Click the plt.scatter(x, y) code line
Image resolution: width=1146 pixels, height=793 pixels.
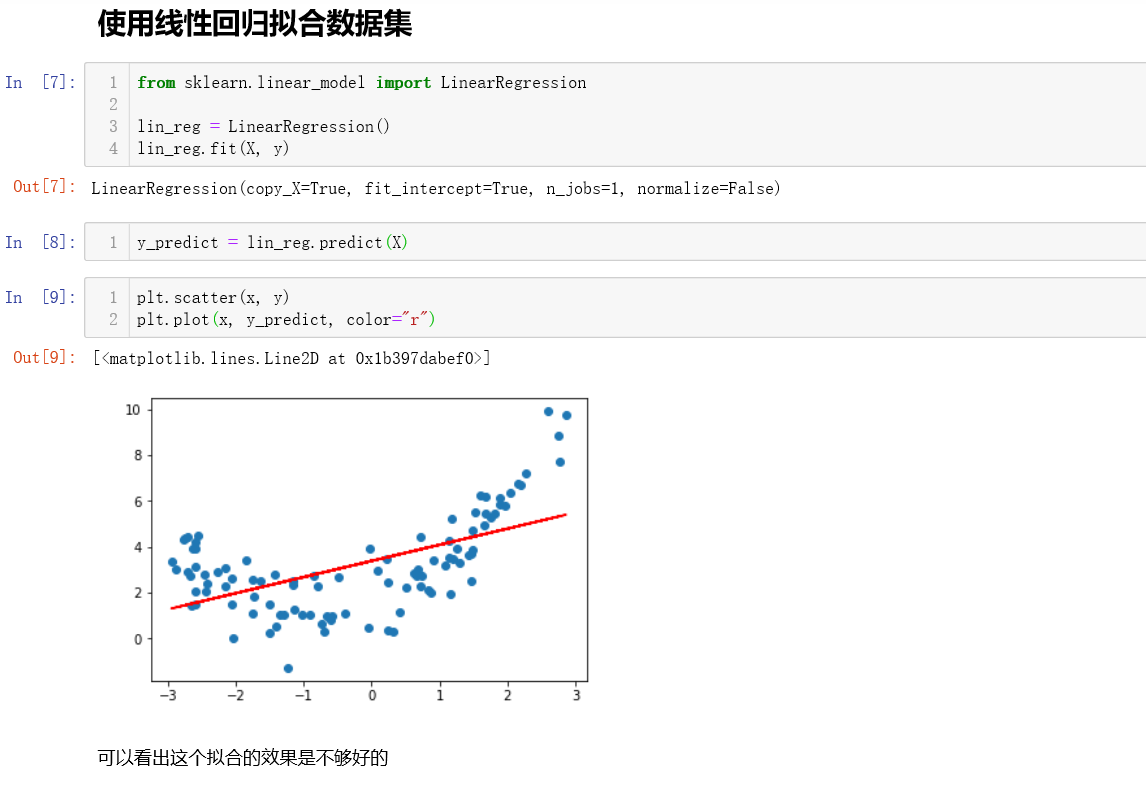click(x=213, y=297)
